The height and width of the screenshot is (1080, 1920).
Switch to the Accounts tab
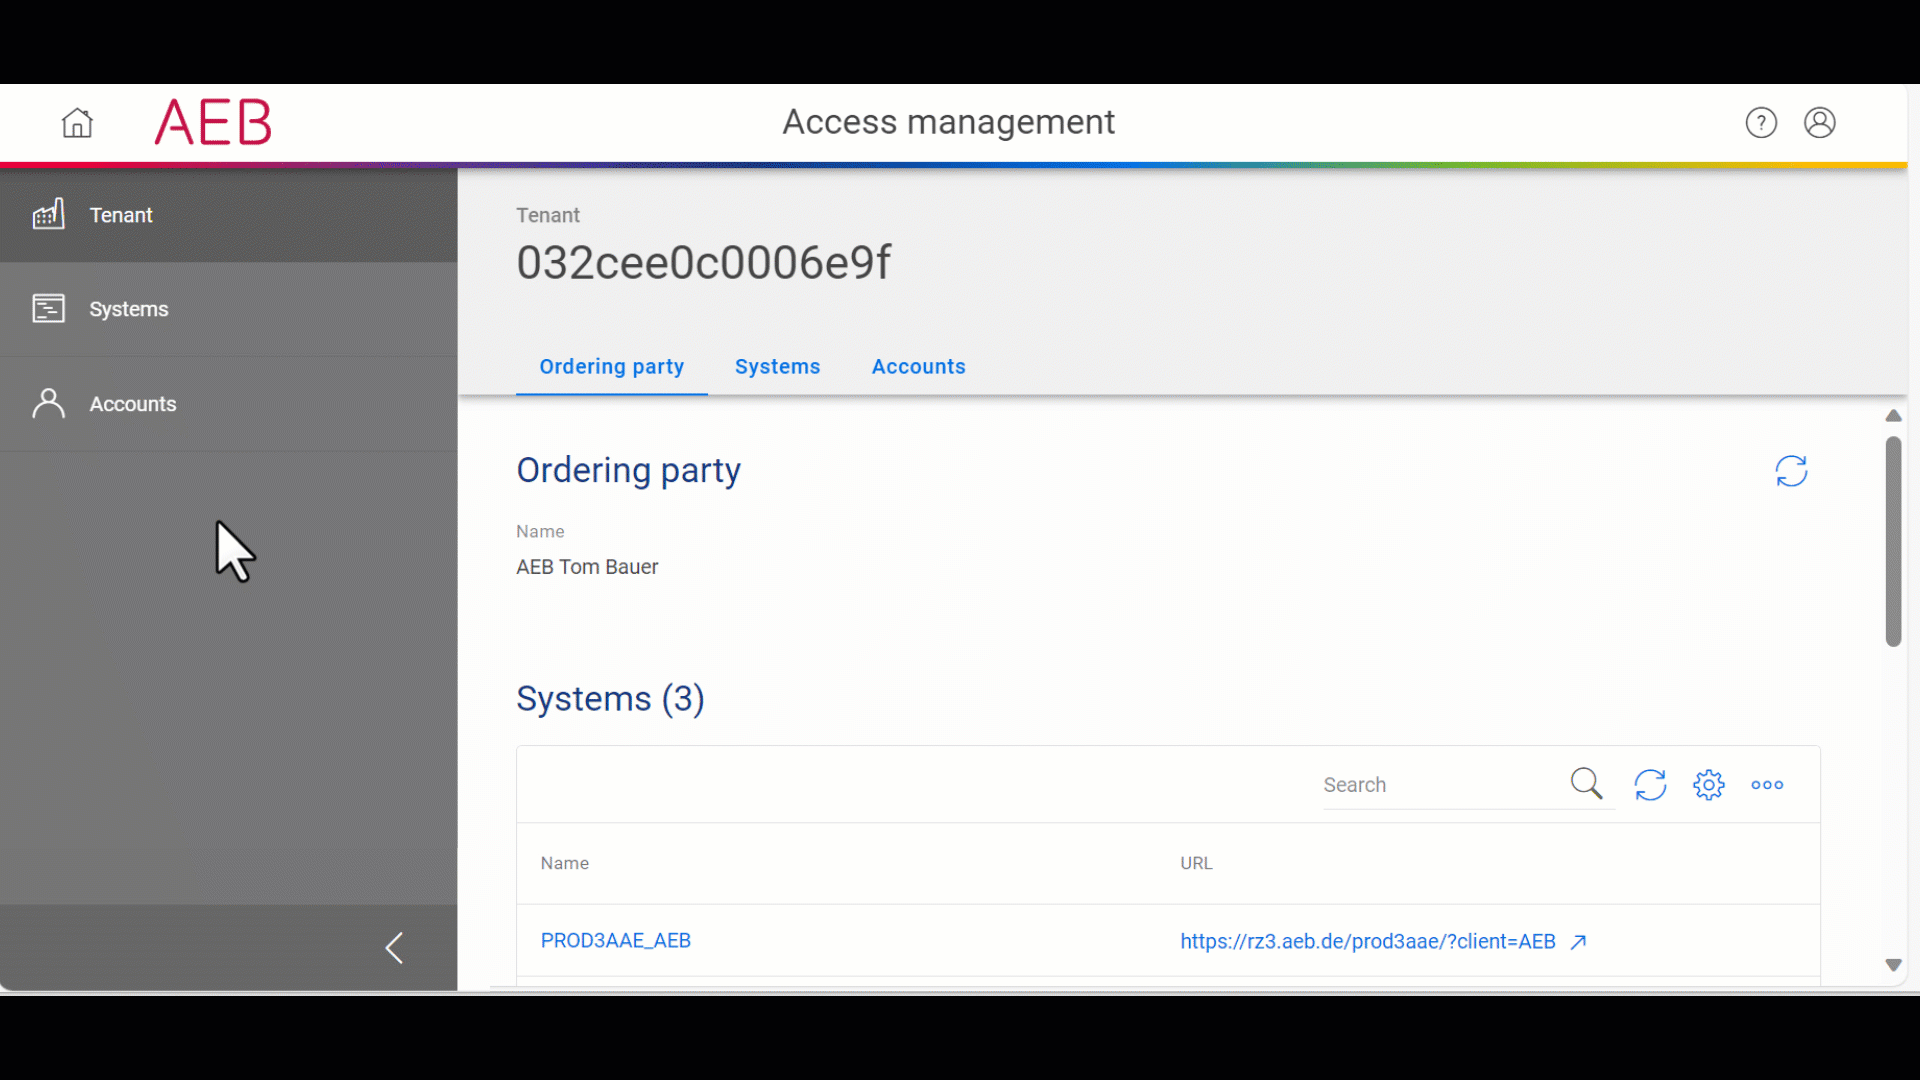coord(918,366)
